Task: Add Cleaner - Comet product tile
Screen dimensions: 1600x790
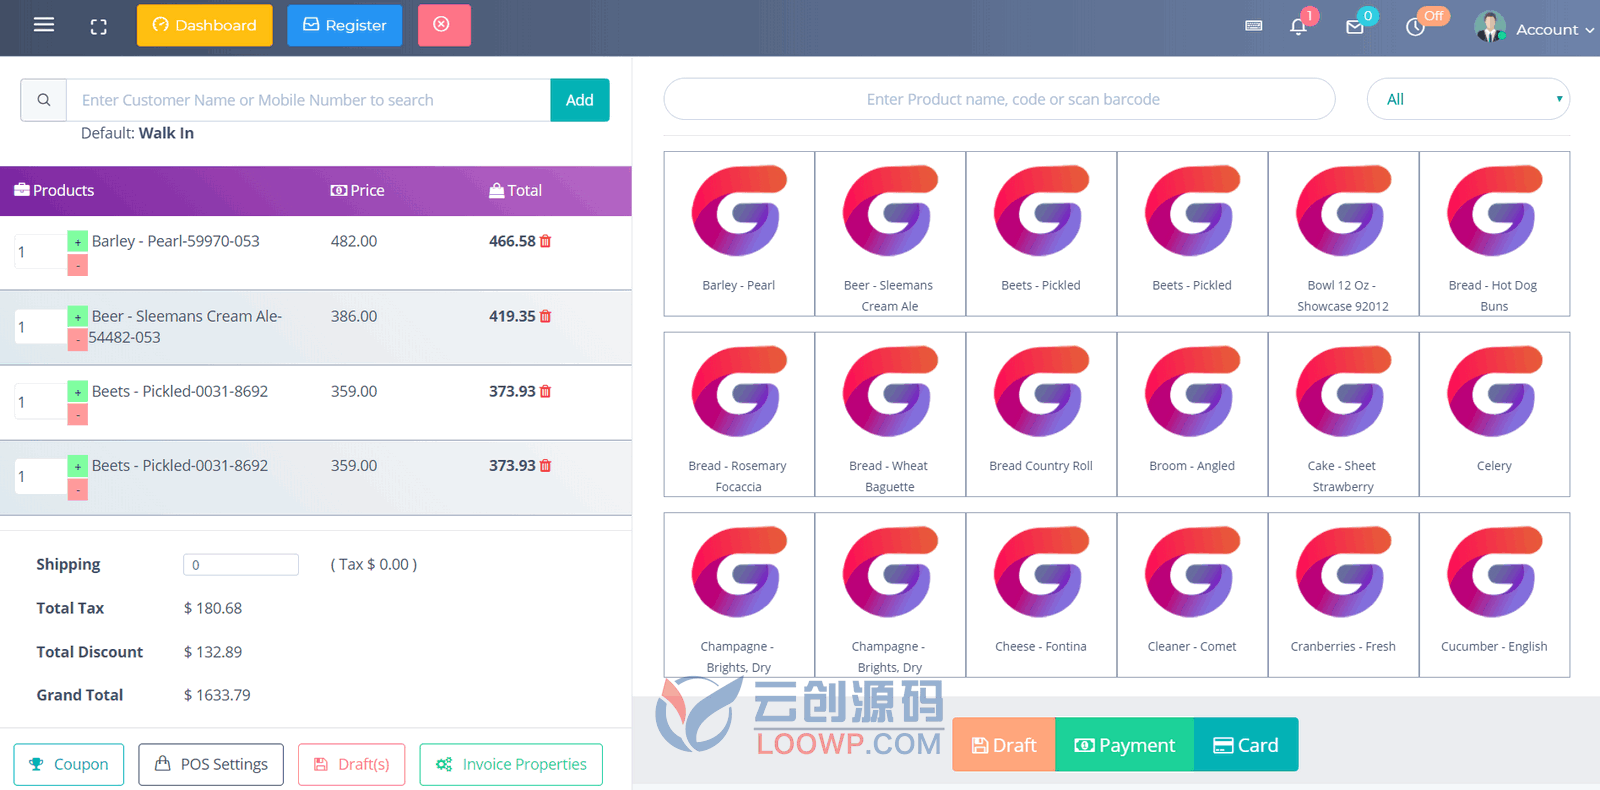Action: [x=1192, y=595]
